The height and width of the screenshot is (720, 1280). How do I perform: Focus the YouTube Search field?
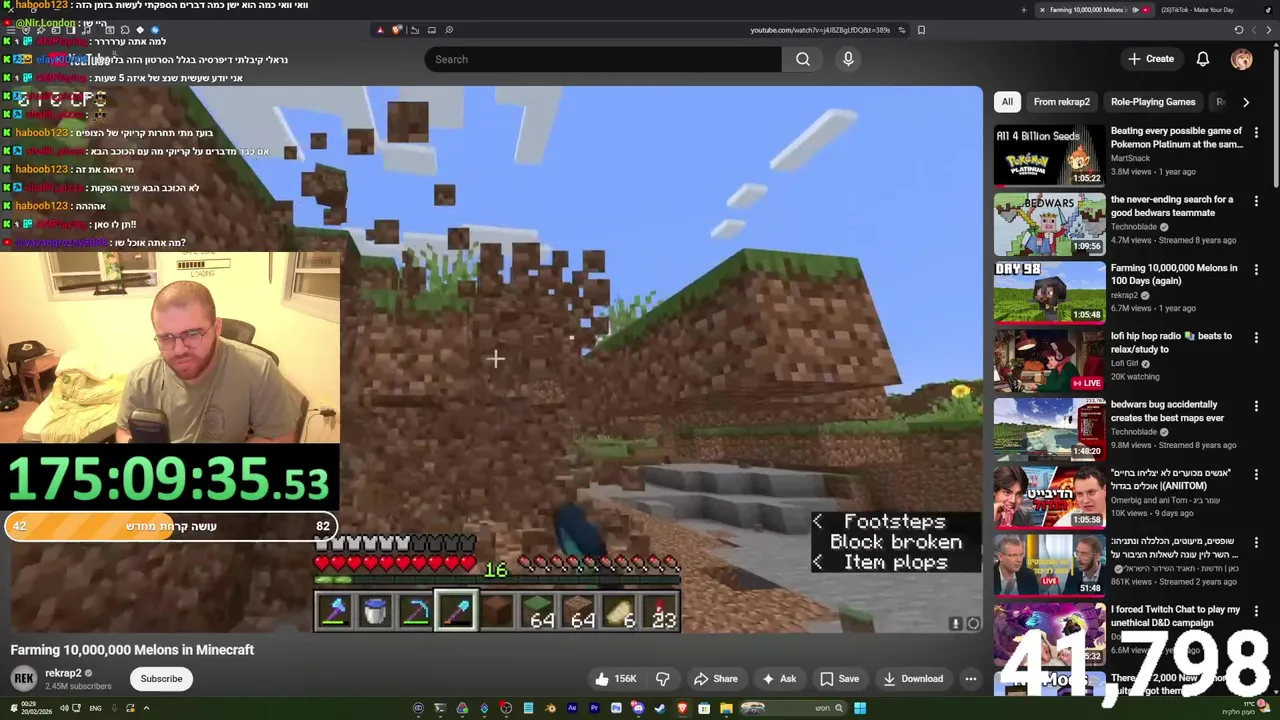(603, 59)
